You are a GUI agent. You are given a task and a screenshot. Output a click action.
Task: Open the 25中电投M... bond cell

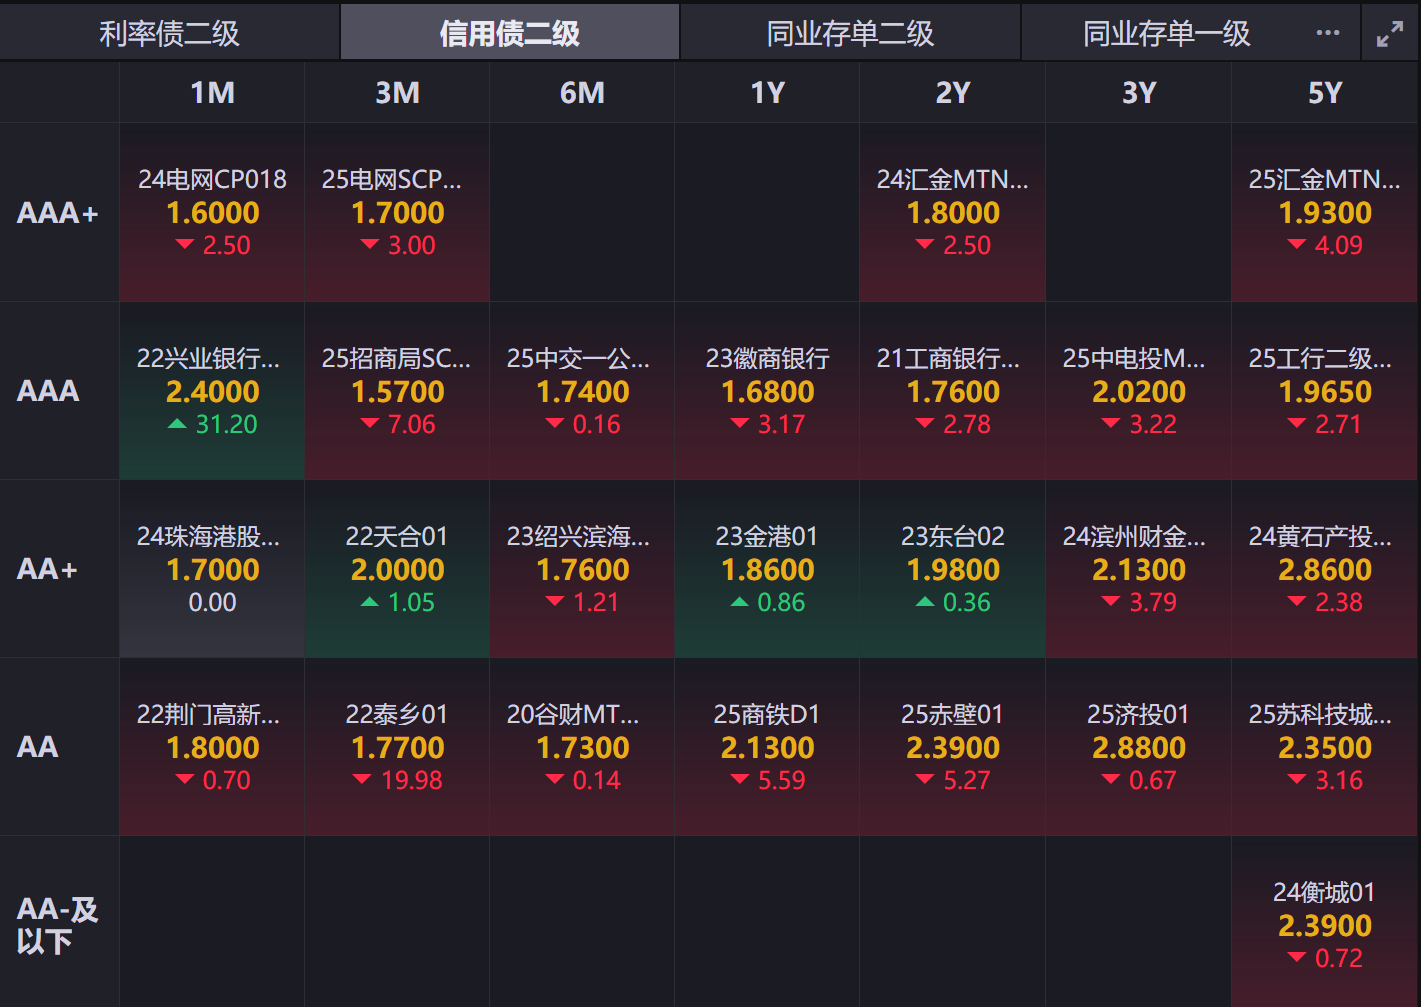(x=1138, y=391)
